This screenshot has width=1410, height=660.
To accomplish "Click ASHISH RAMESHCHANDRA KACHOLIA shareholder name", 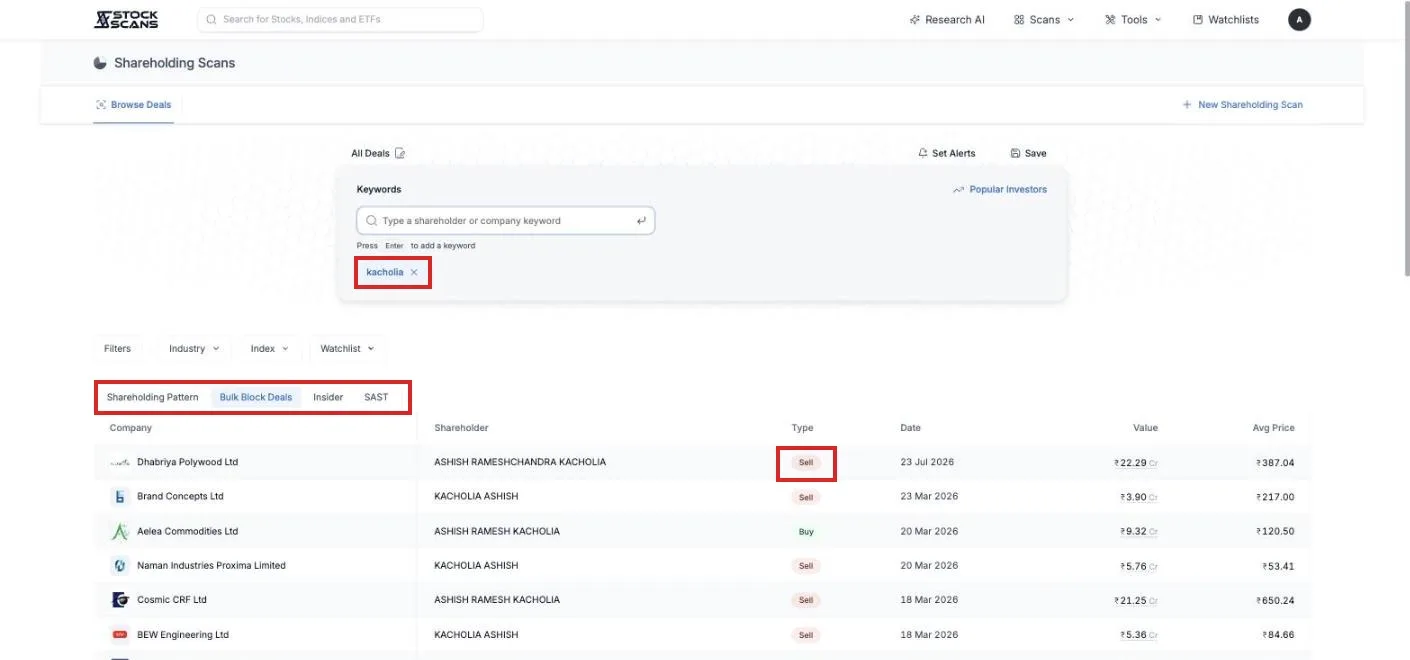I will pyautogui.click(x=520, y=462).
